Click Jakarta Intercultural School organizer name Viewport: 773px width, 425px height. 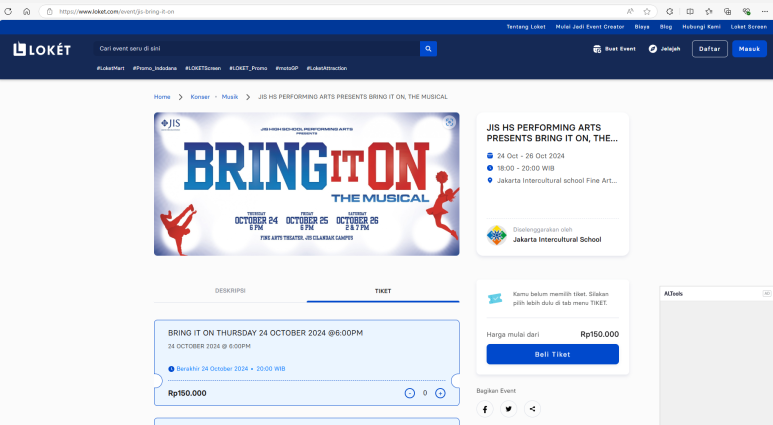click(557, 240)
